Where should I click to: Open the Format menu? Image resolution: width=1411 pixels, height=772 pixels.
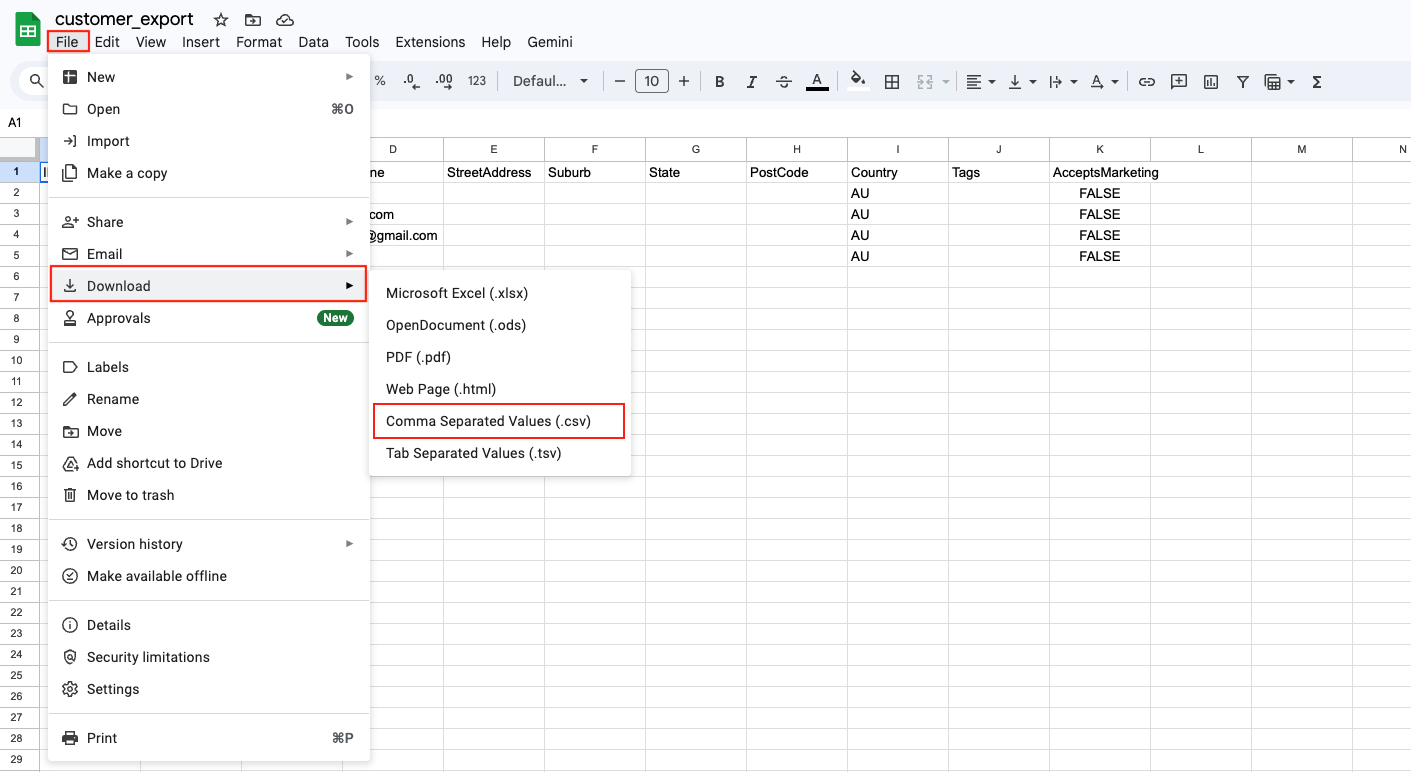pyautogui.click(x=259, y=42)
